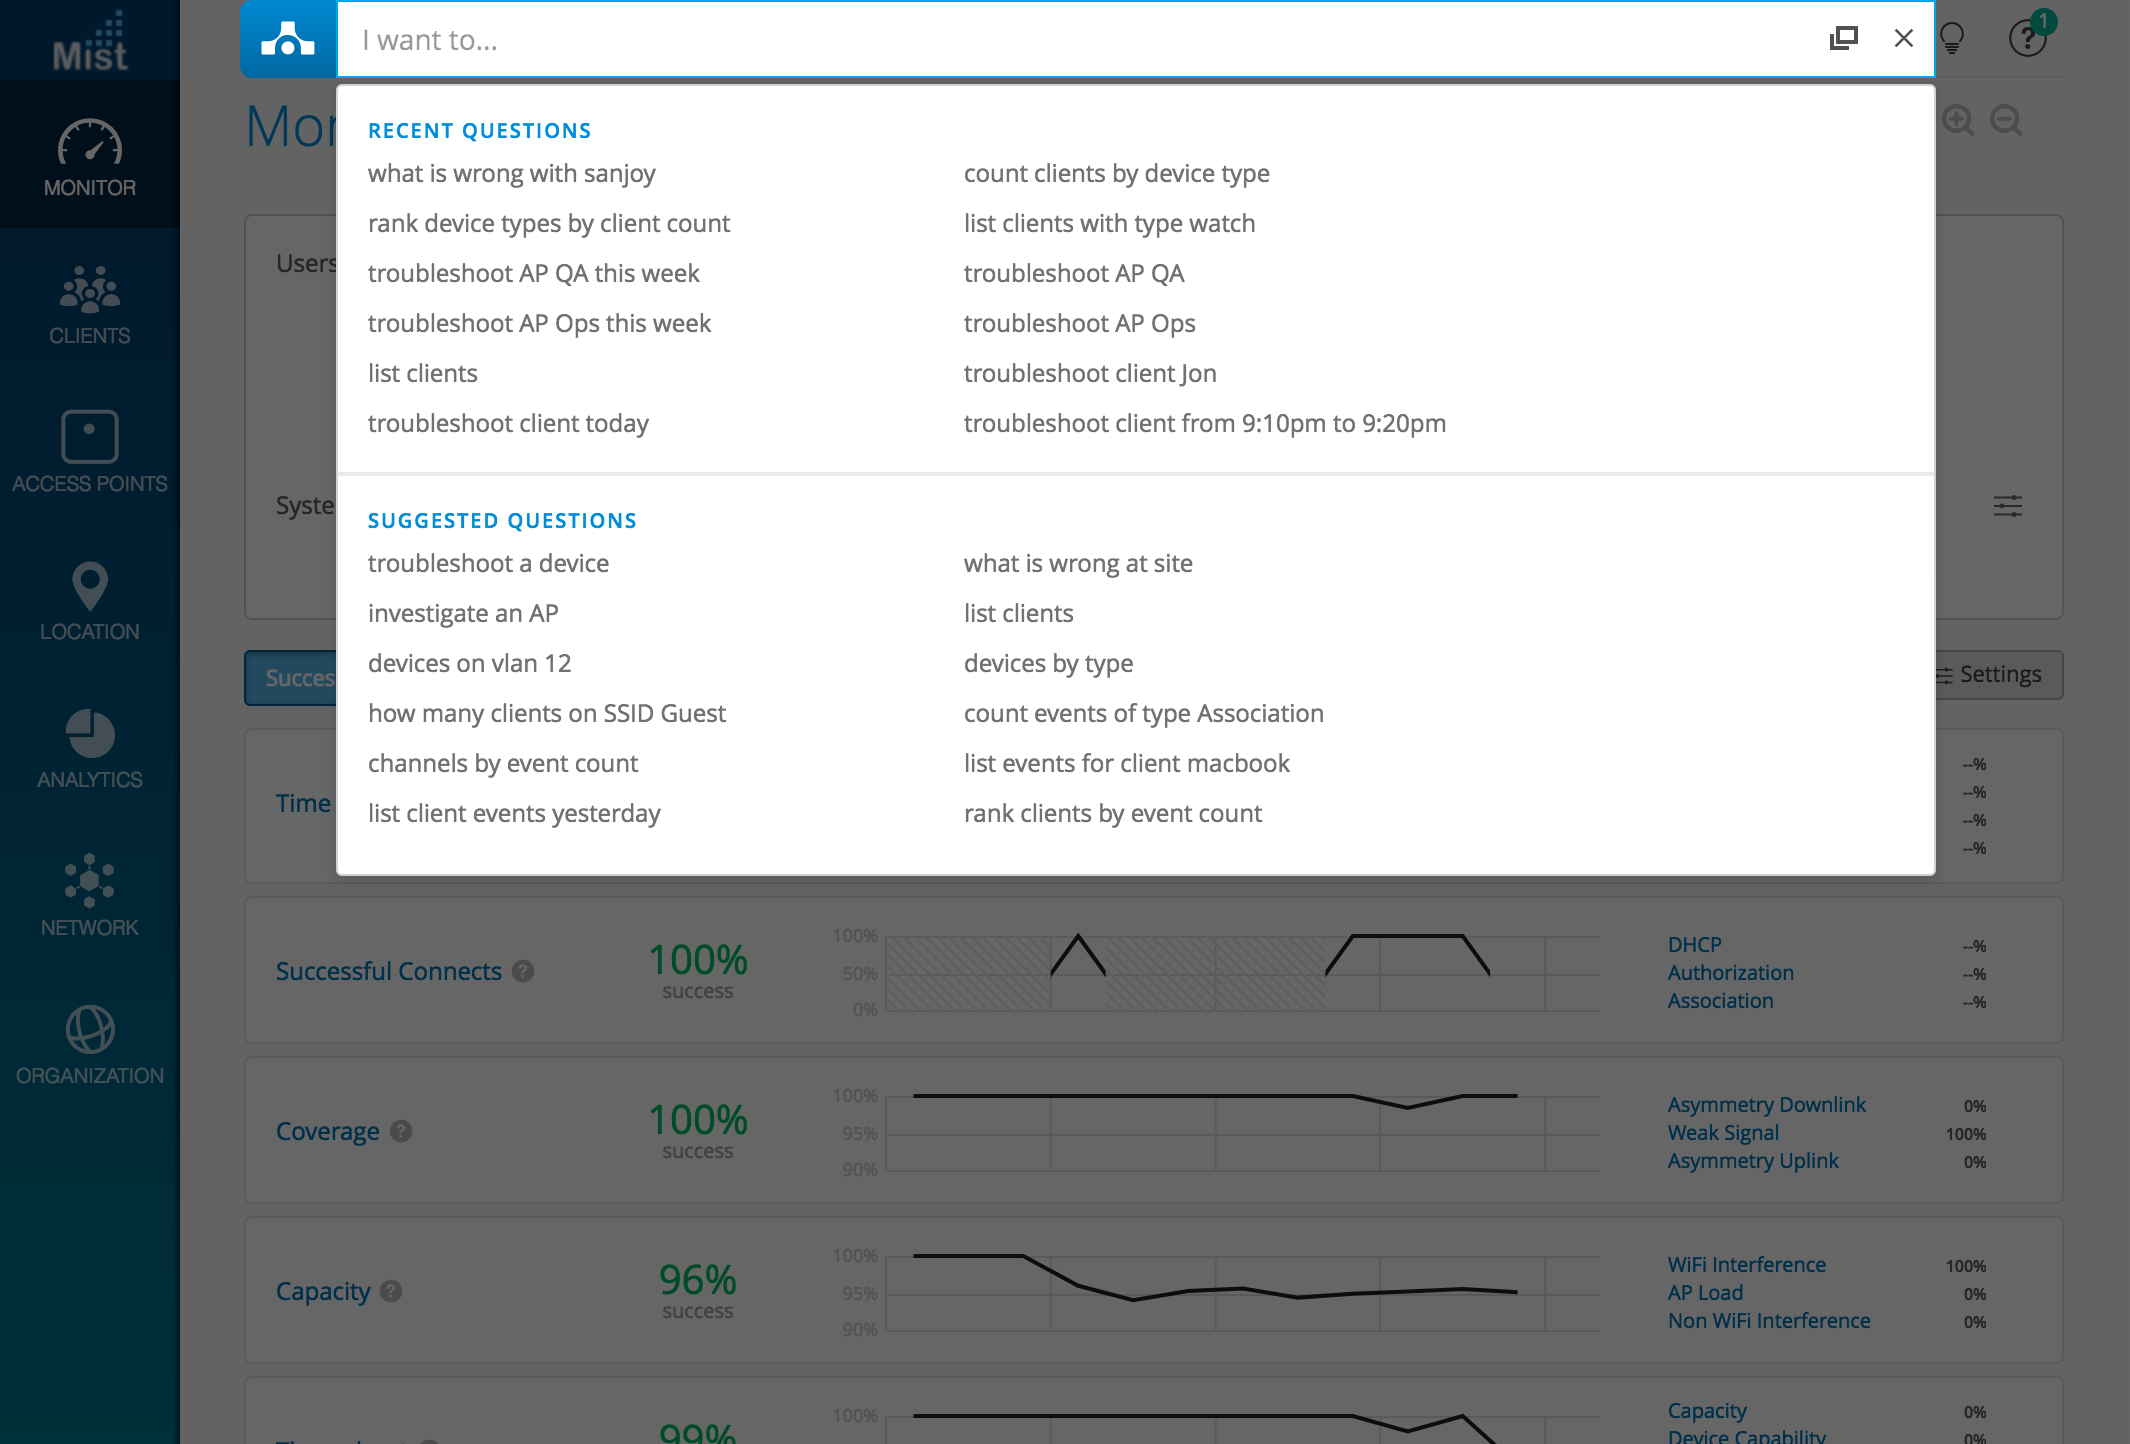Select 'what is wrong with sanjoy' question
The image size is (2130, 1444).
tap(511, 173)
